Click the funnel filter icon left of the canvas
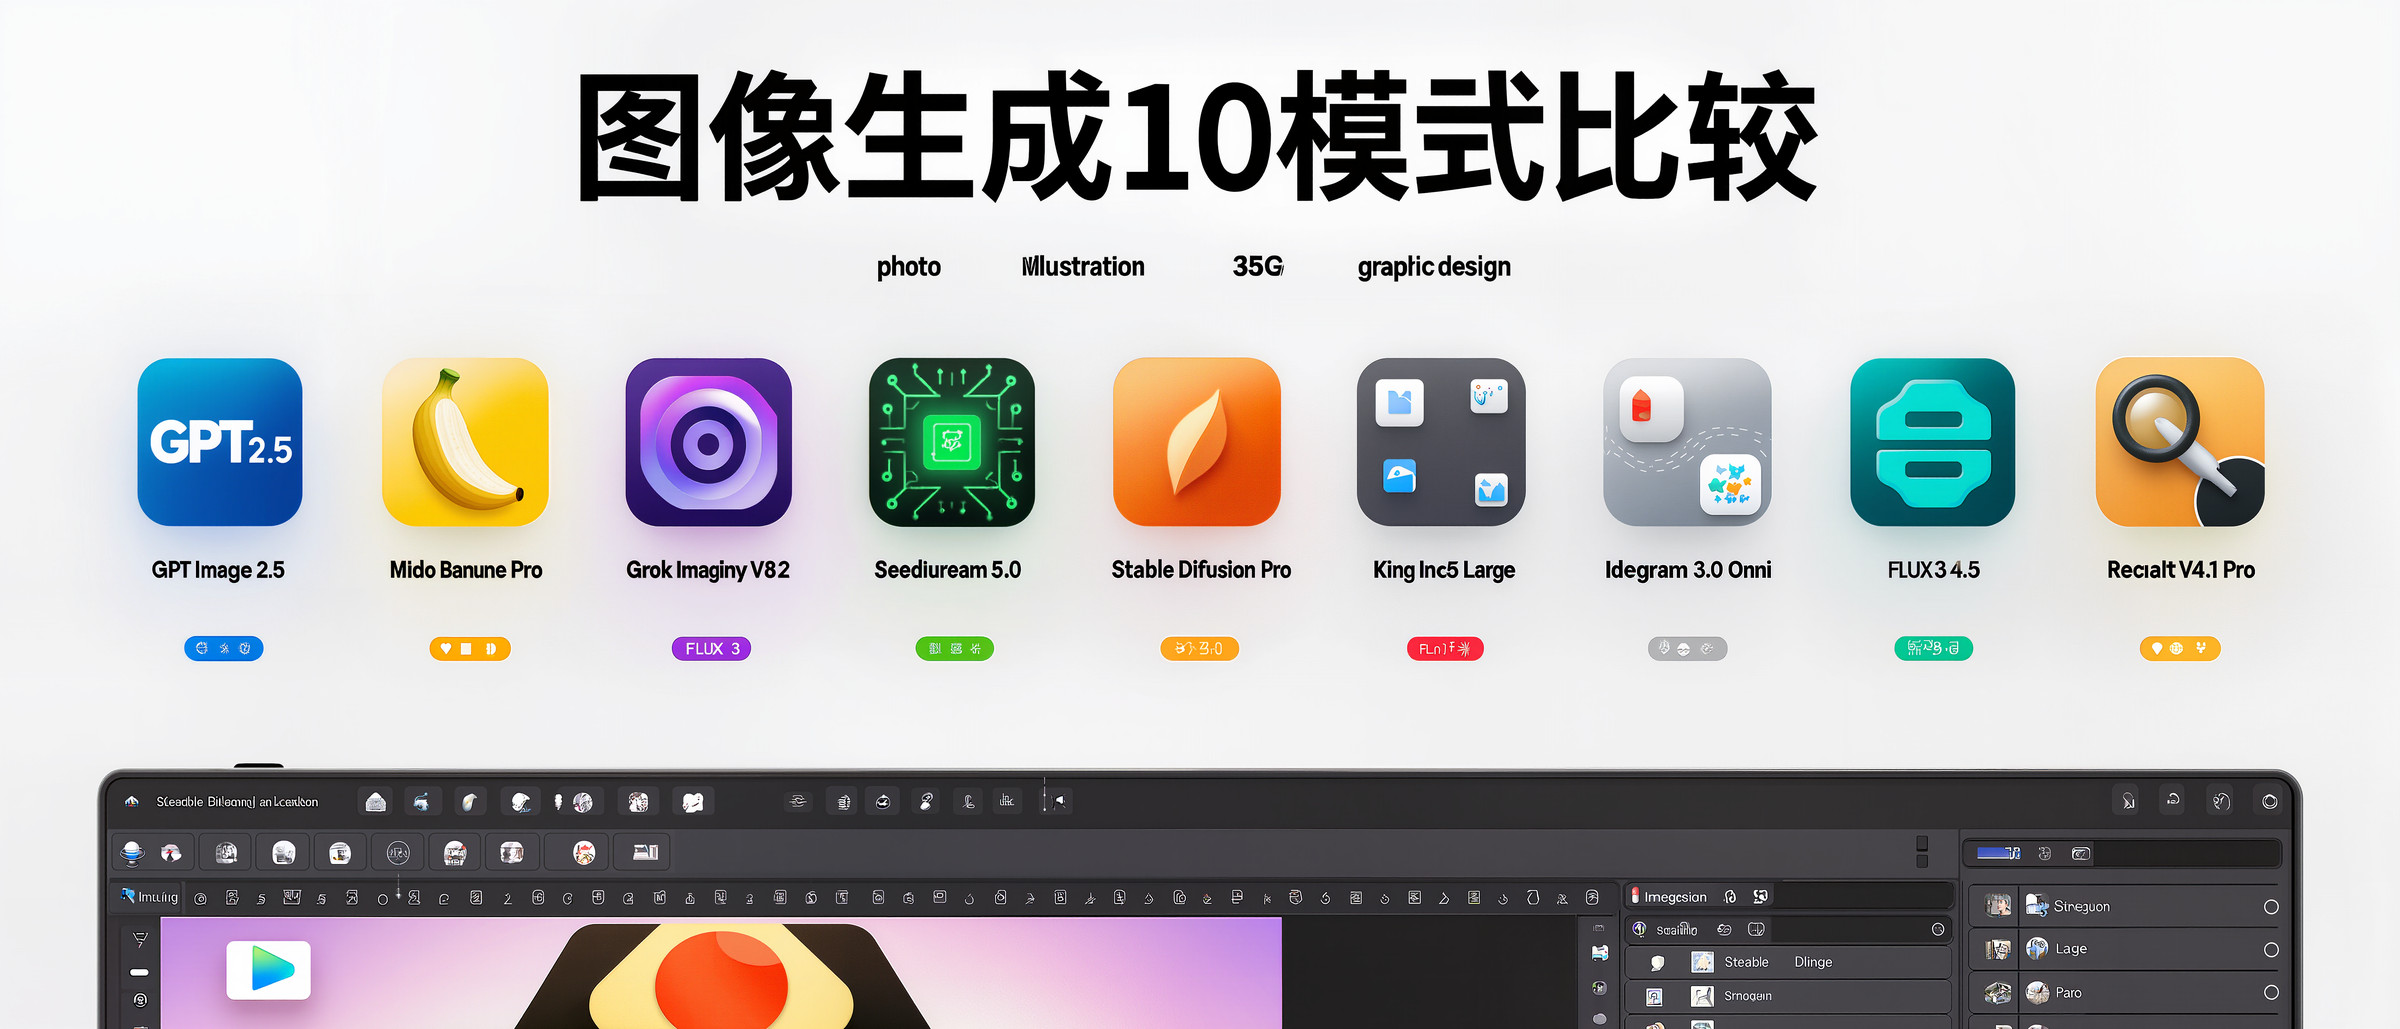 click(x=140, y=940)
